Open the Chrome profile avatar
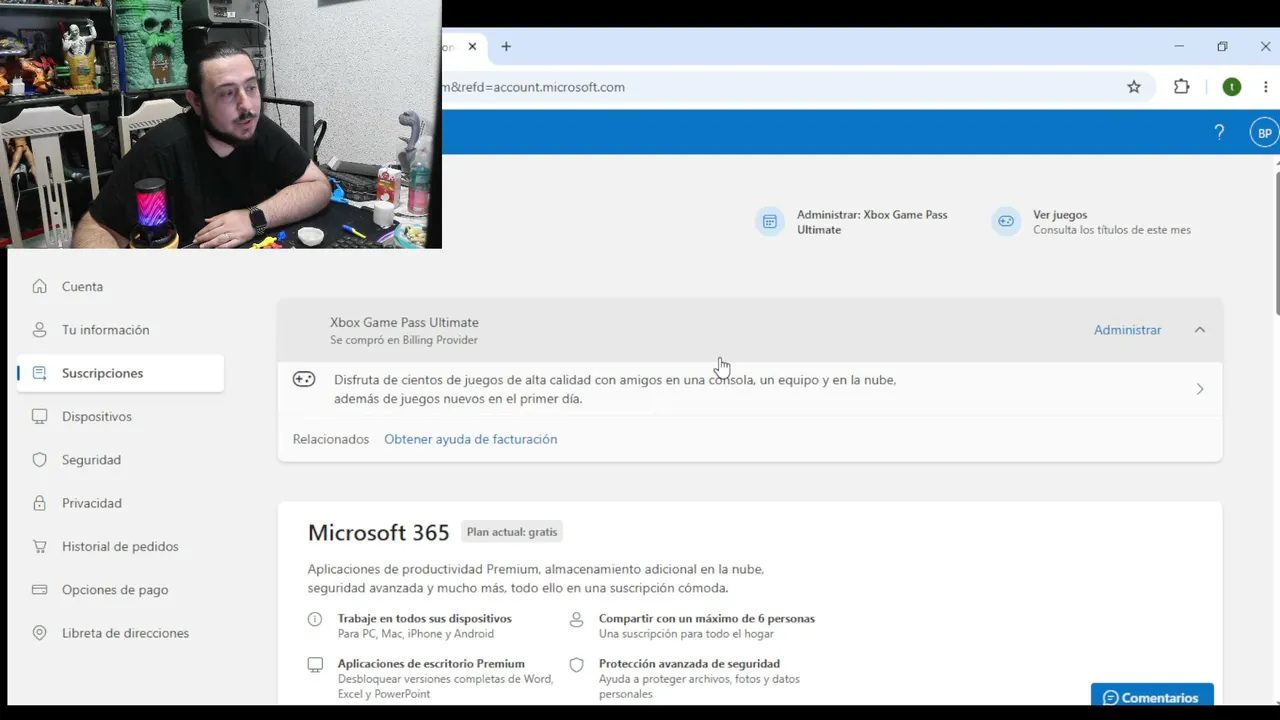The width and height of the screenshot is (1280, 720). (1232, 87)
